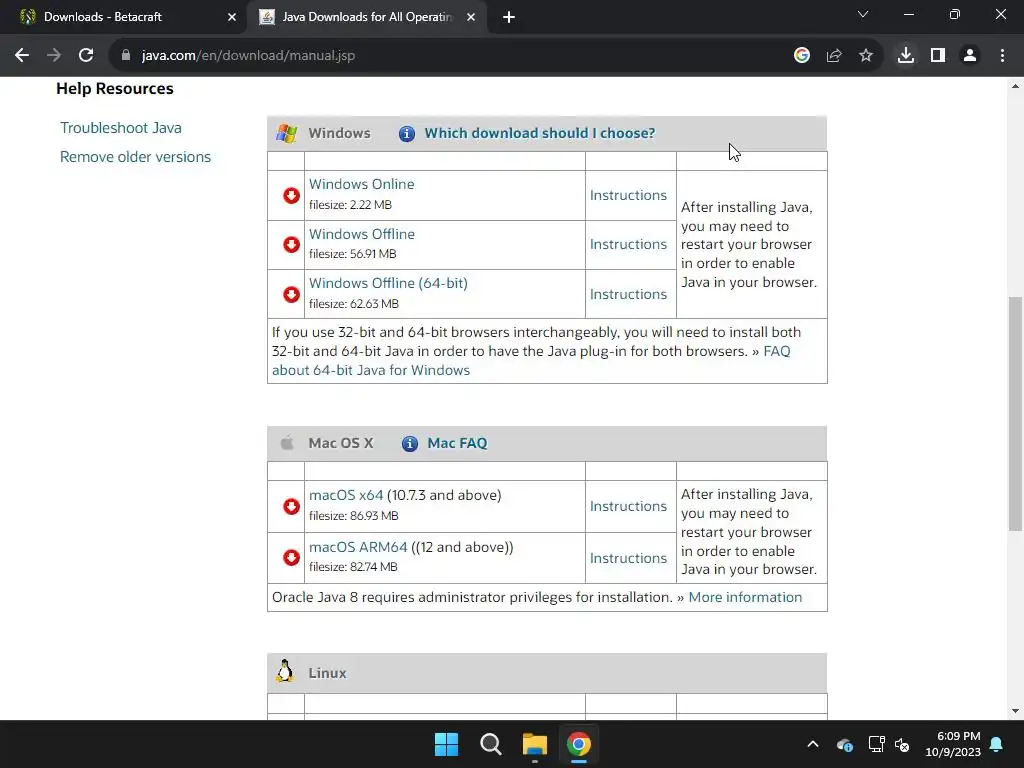Share this page using the share icon

tap(834, 56)
